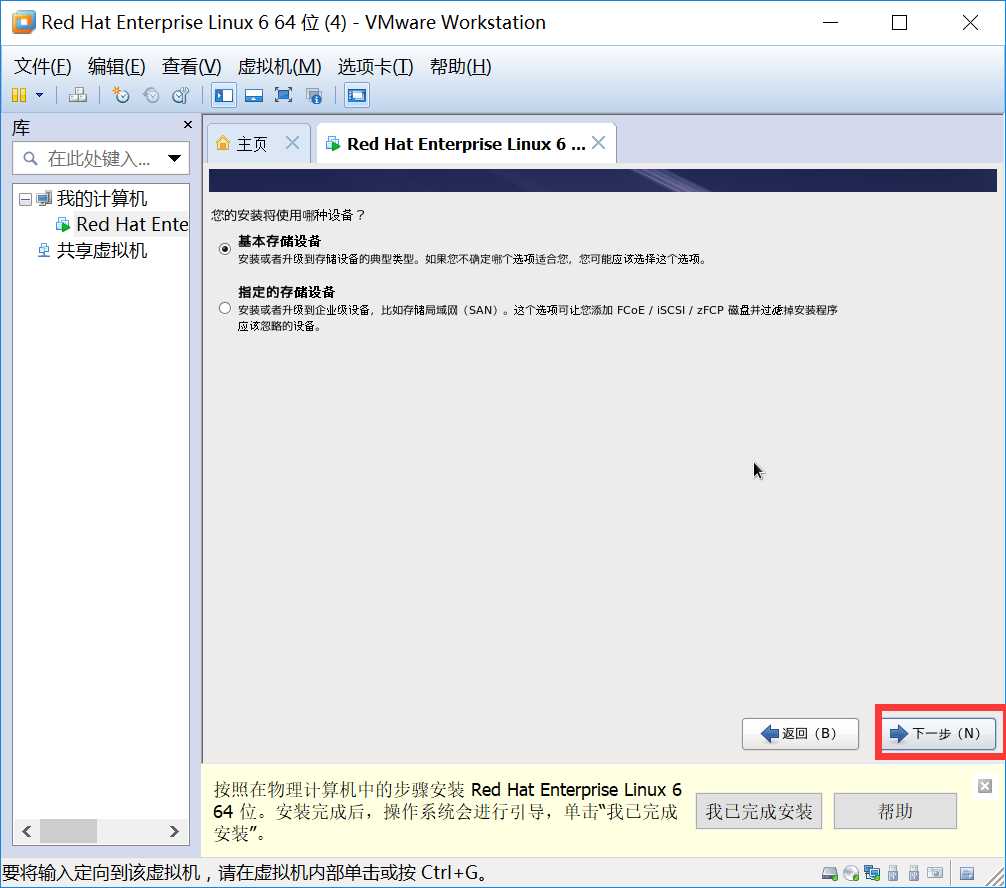Viewport: 1006px width, 888px height.
Task: Click the 返回 (B) back button
Action: click(800, 733)
